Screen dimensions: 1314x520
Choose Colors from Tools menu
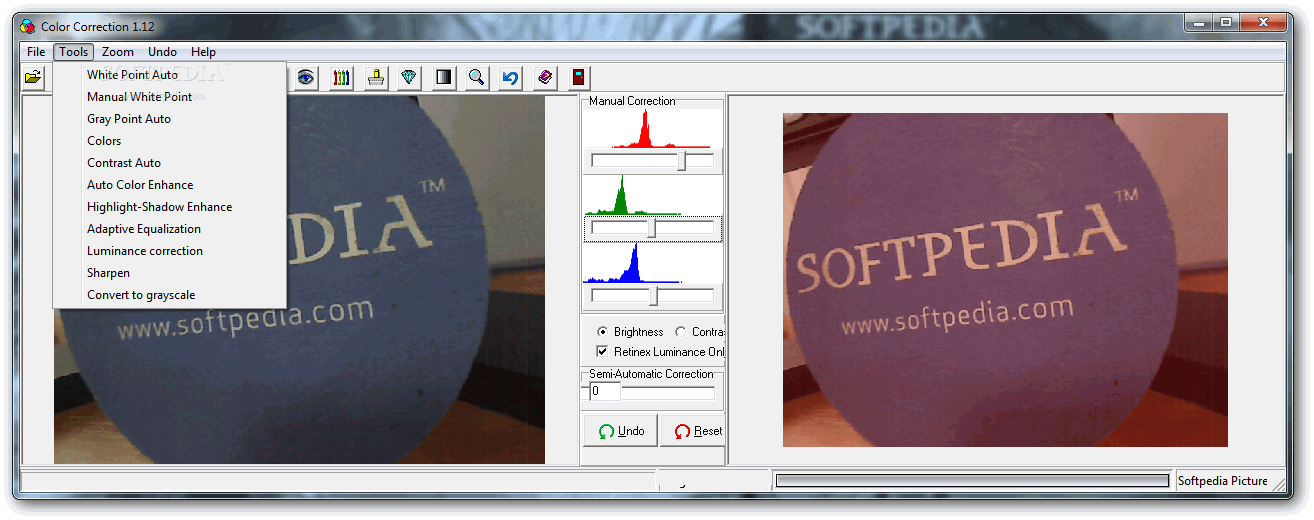(170, 141)
